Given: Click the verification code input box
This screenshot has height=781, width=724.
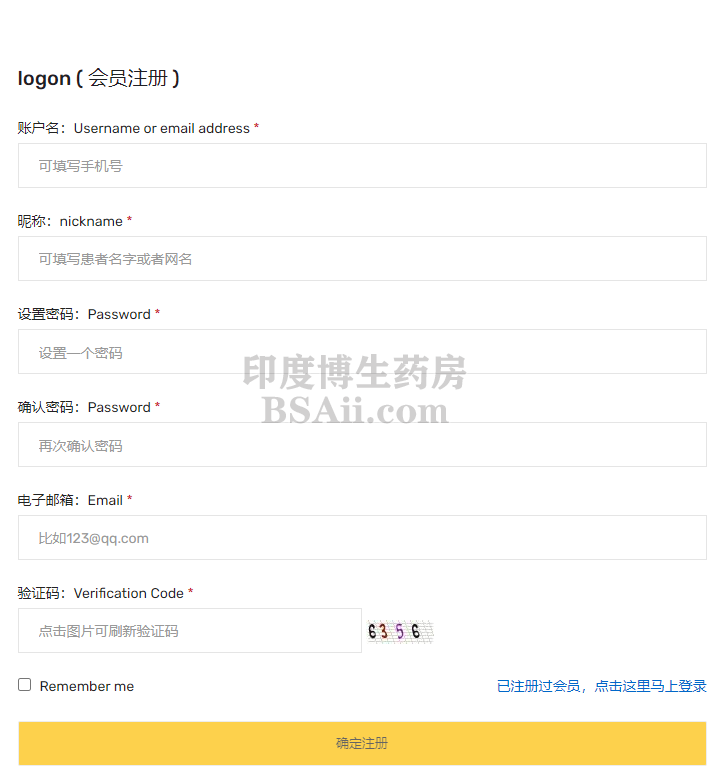Looking at the screenshot, I should tap(190, 631).
